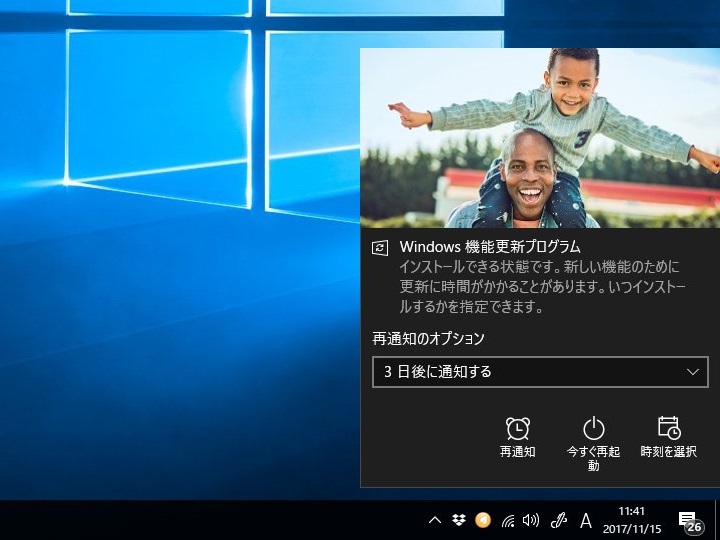Click the Show desktop strip
720x540 pixels.
[x=718, y=520]
